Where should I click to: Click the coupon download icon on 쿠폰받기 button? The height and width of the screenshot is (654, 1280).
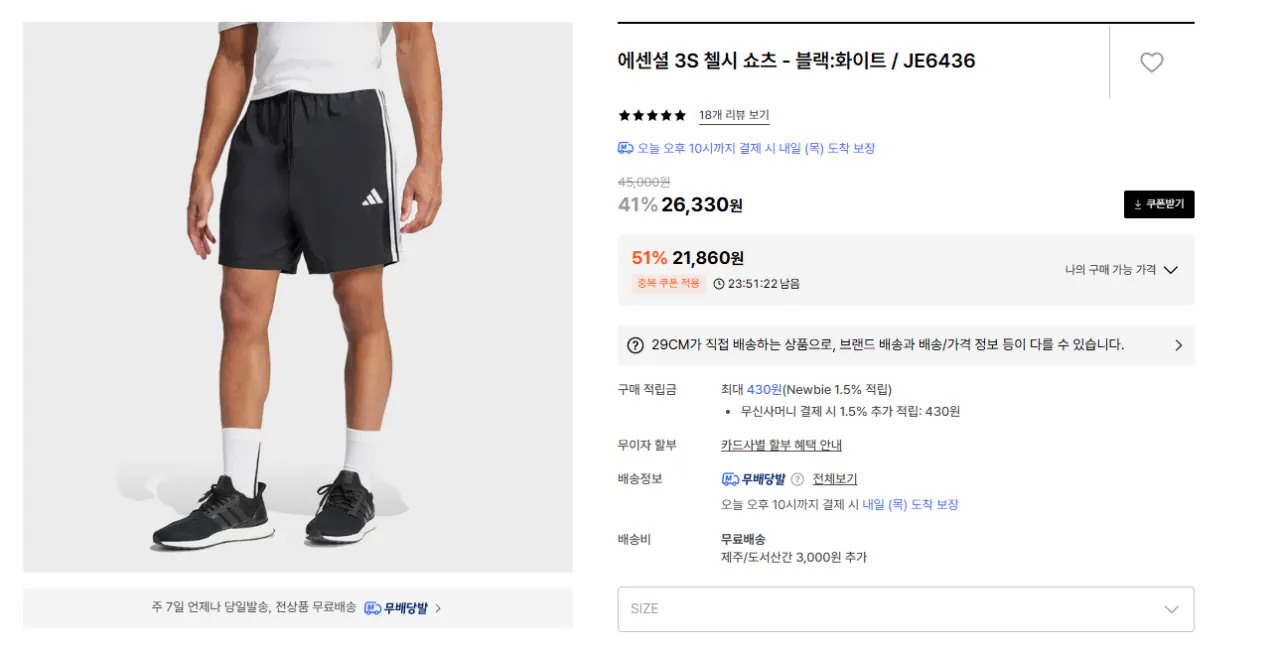coord(1138,204)
